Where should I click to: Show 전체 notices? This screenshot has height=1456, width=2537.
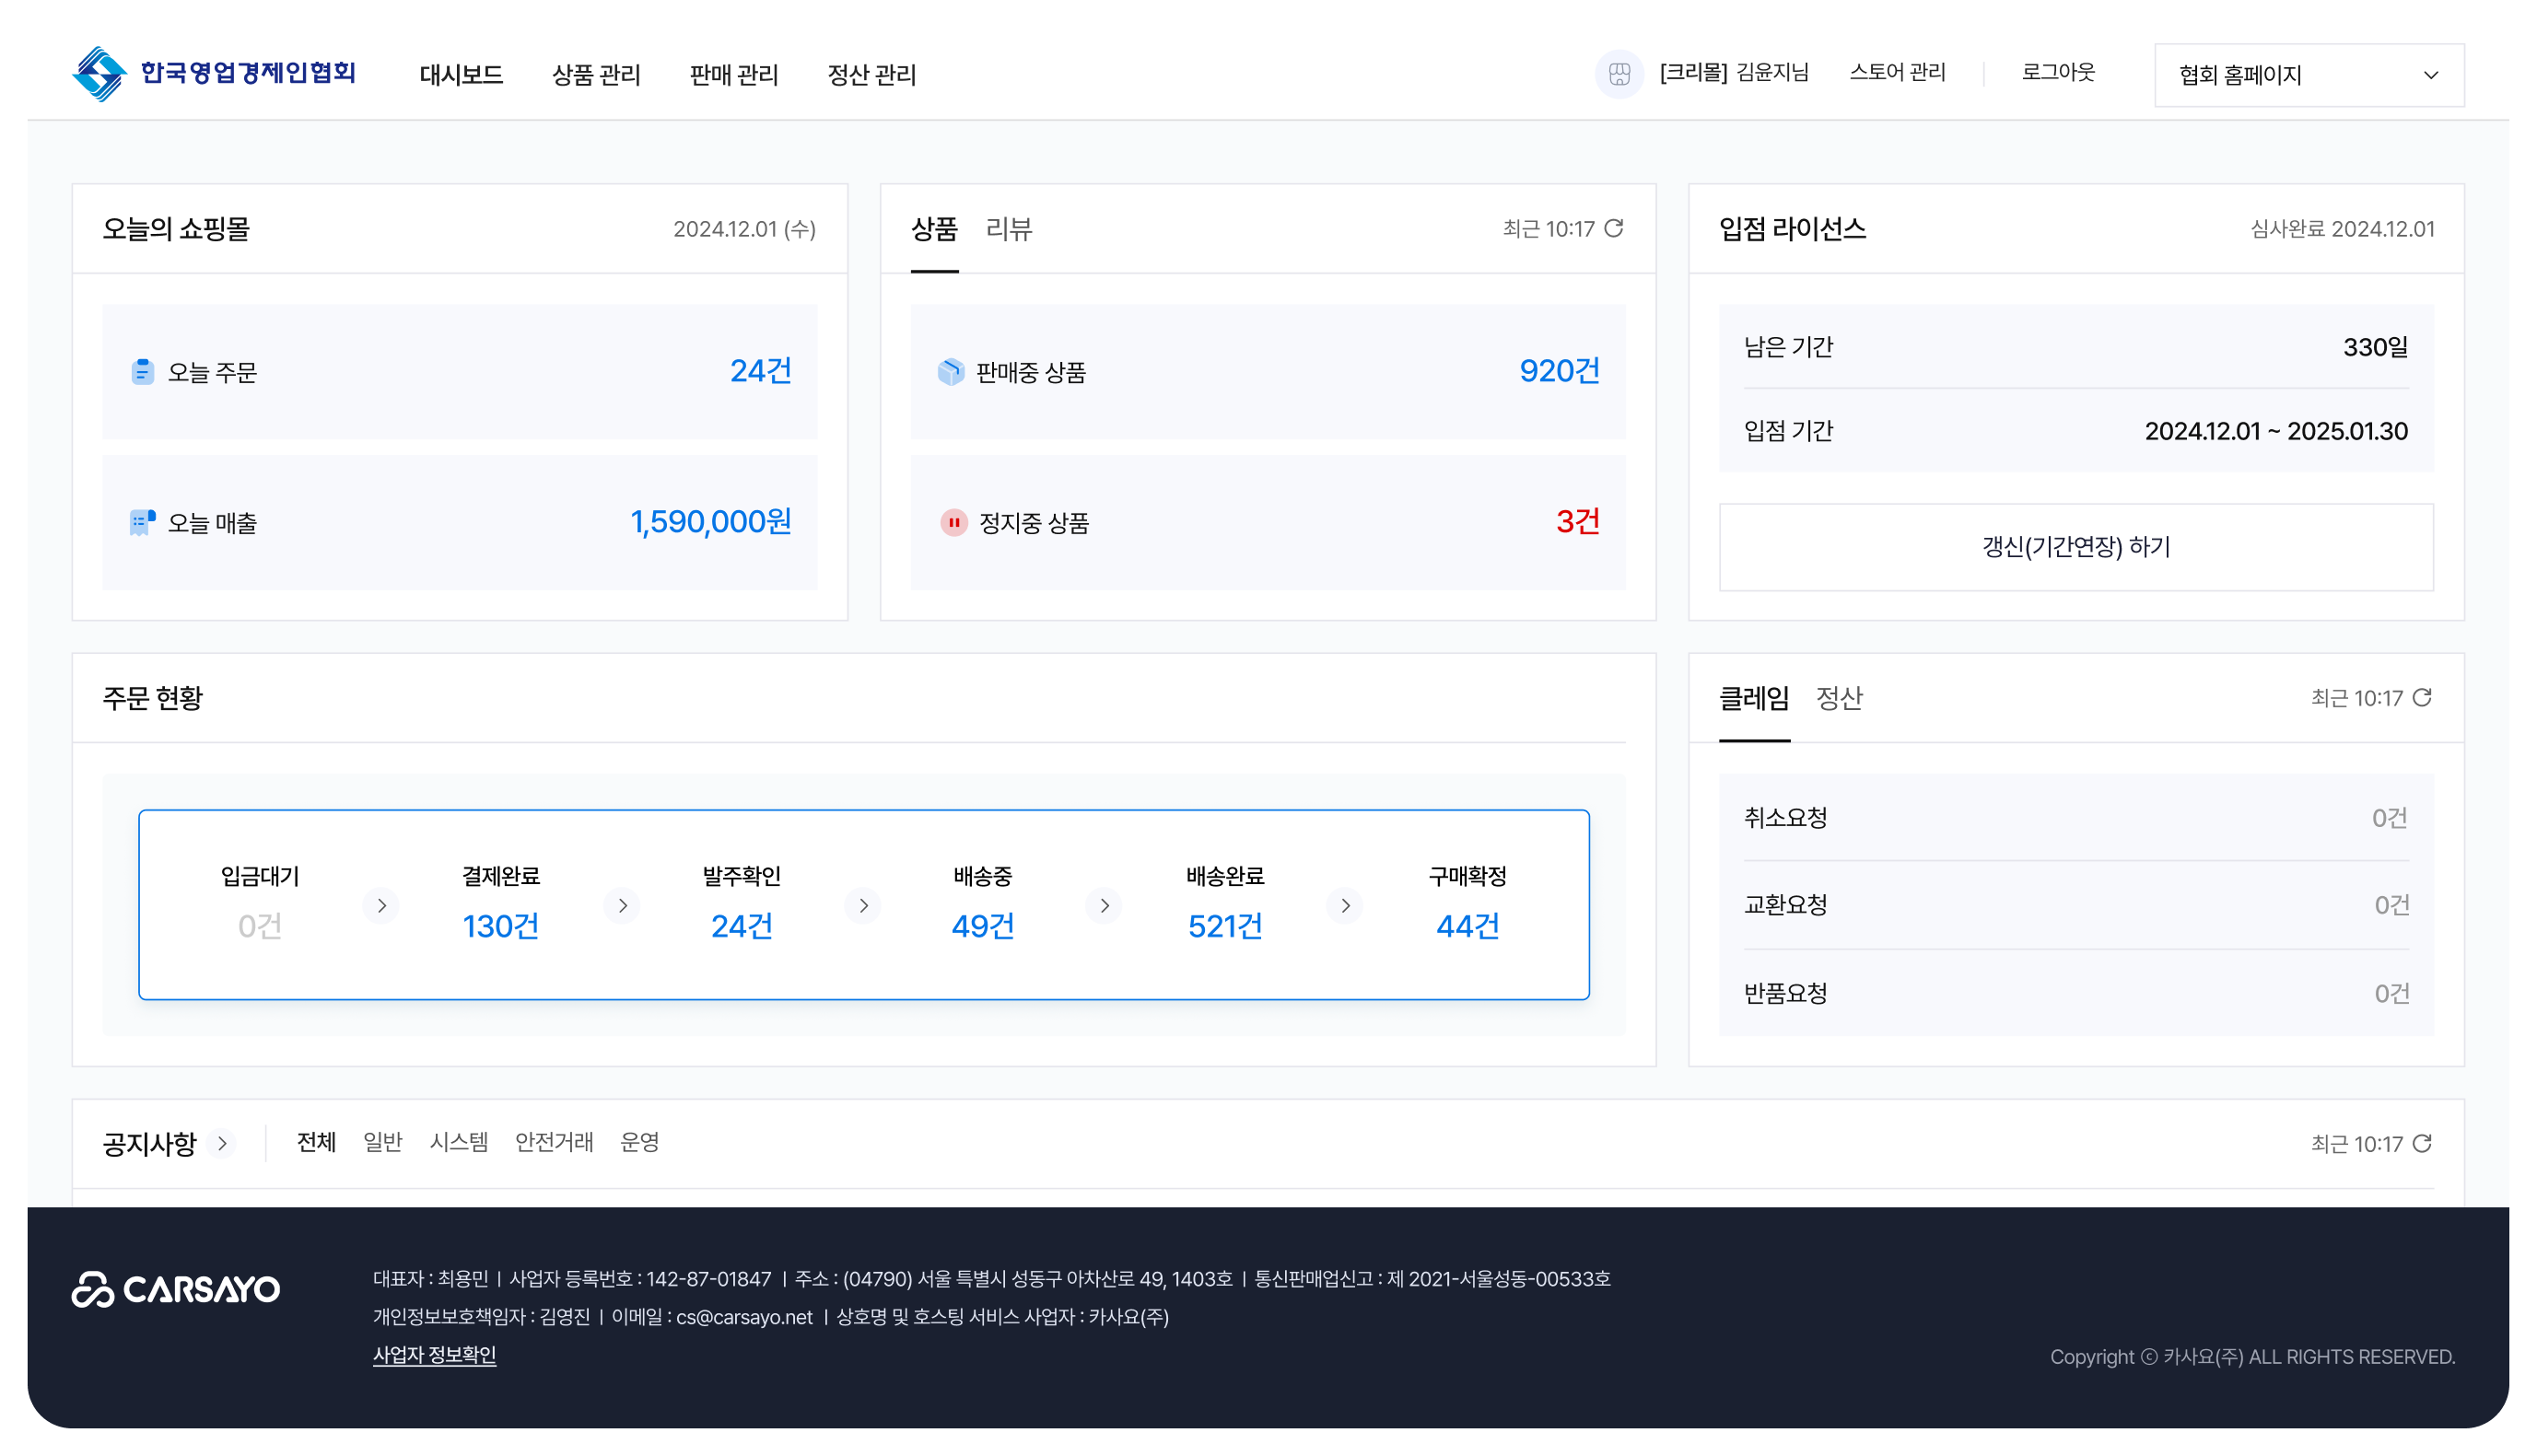316,1142
